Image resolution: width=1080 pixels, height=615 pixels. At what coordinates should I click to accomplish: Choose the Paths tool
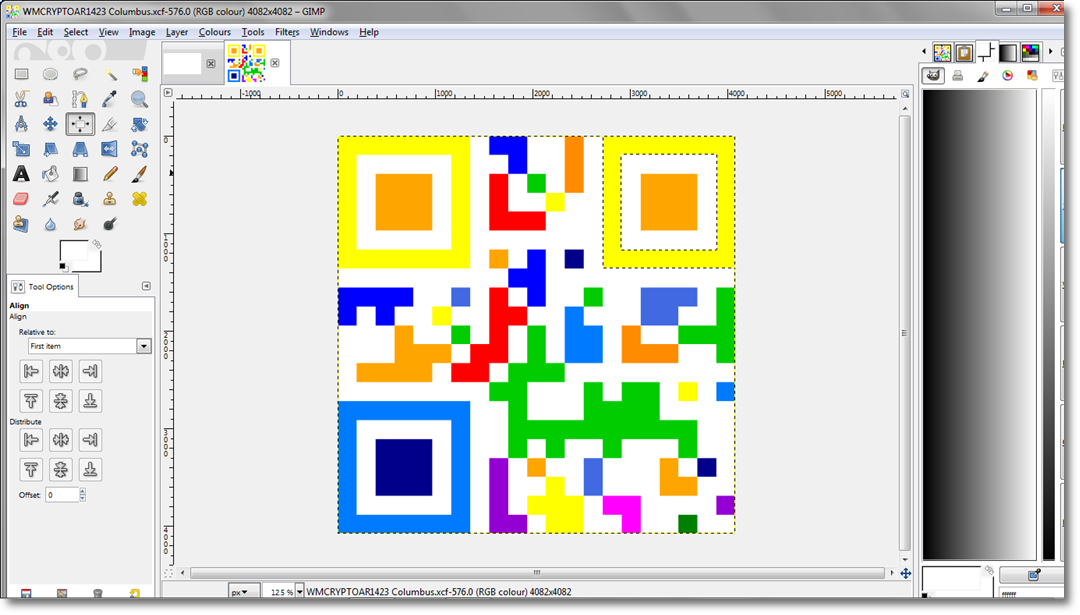tap(80, 99)
